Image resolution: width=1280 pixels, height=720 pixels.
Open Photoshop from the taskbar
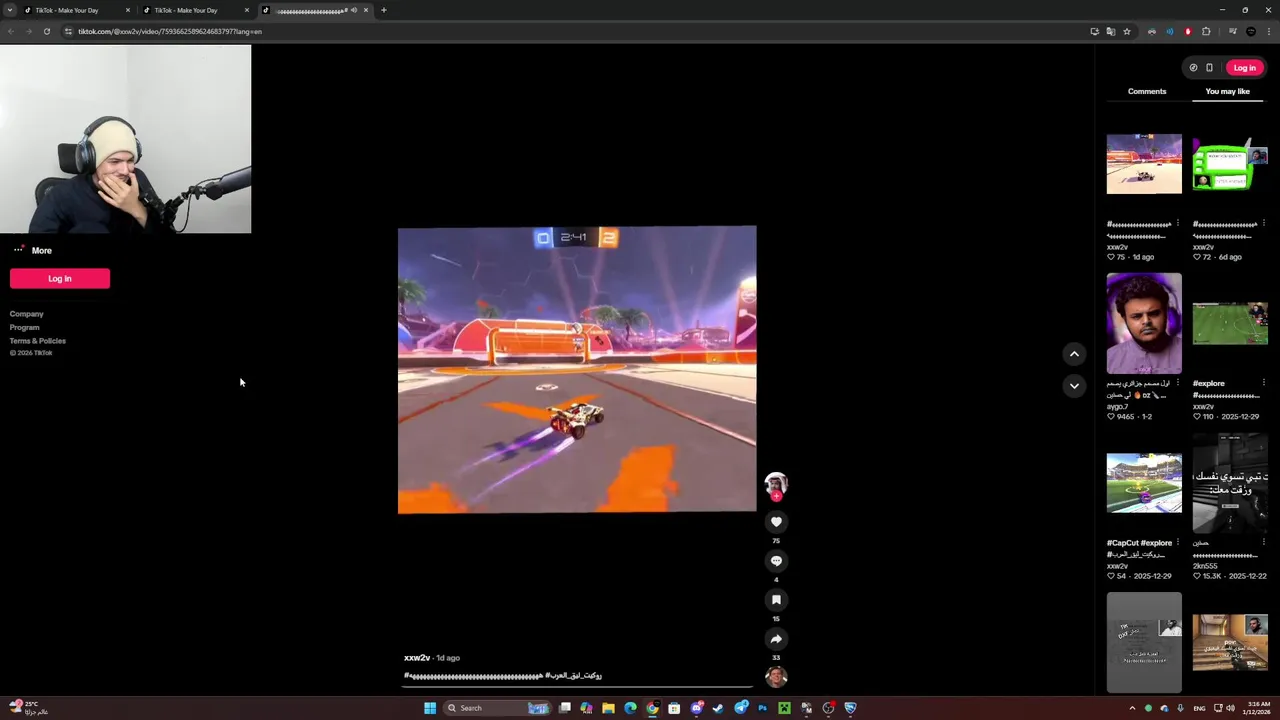[762, 708]
